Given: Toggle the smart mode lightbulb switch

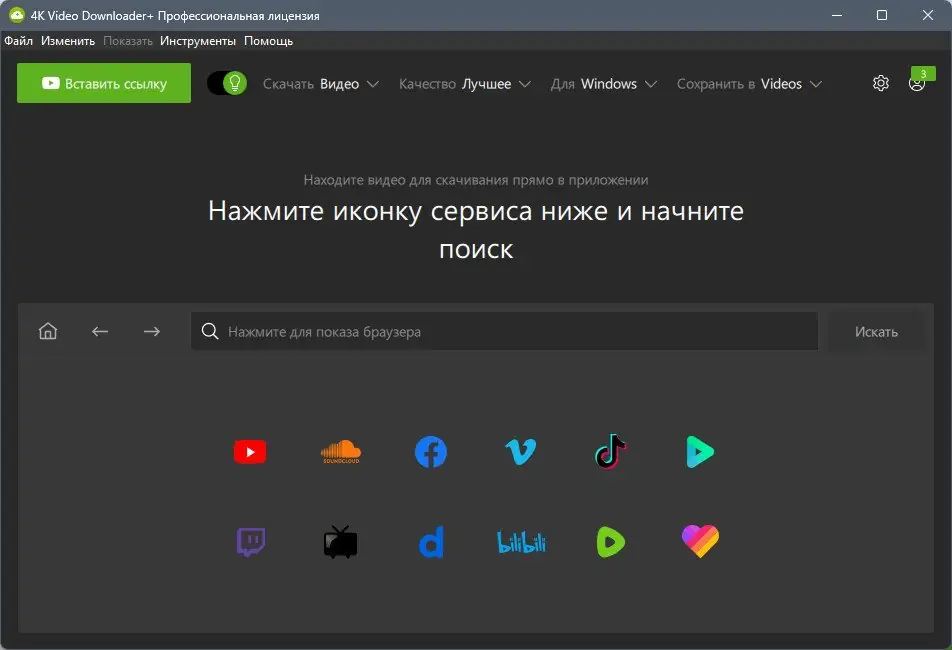Looking at the screenshot, I should tap(225, 83).
